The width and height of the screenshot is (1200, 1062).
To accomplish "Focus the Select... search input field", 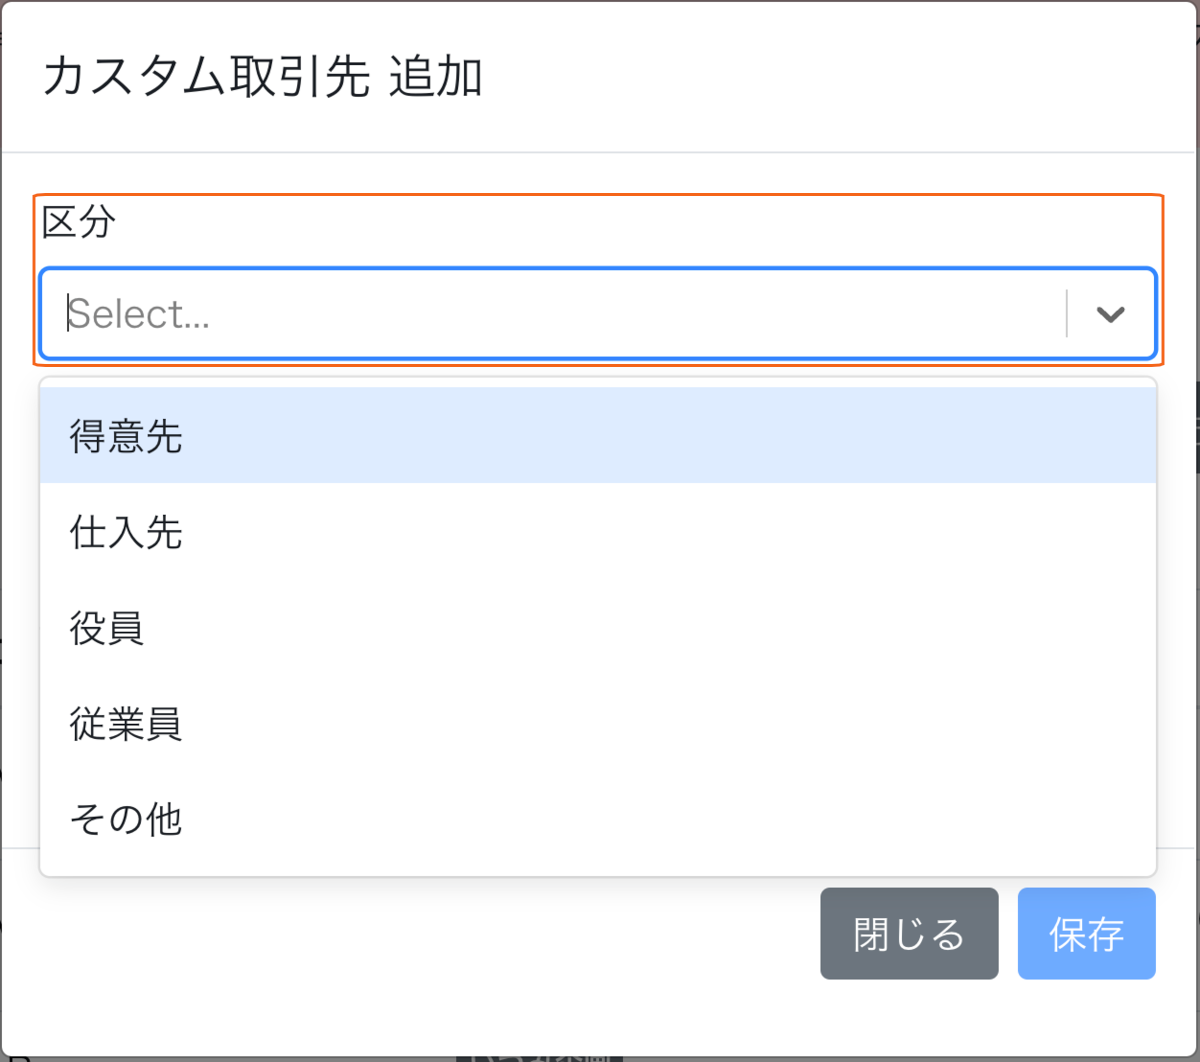I will pos(553,314).
